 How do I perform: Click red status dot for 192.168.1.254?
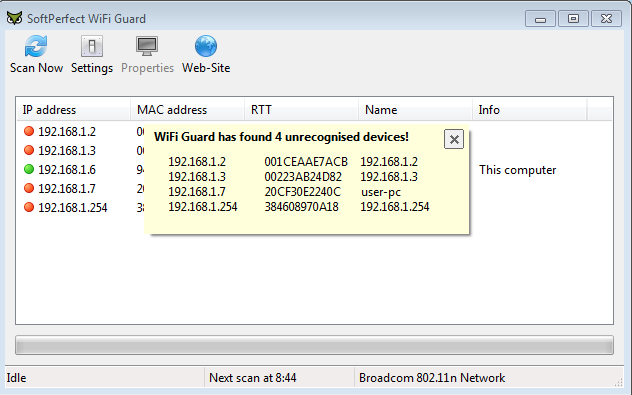coord(29,207)
